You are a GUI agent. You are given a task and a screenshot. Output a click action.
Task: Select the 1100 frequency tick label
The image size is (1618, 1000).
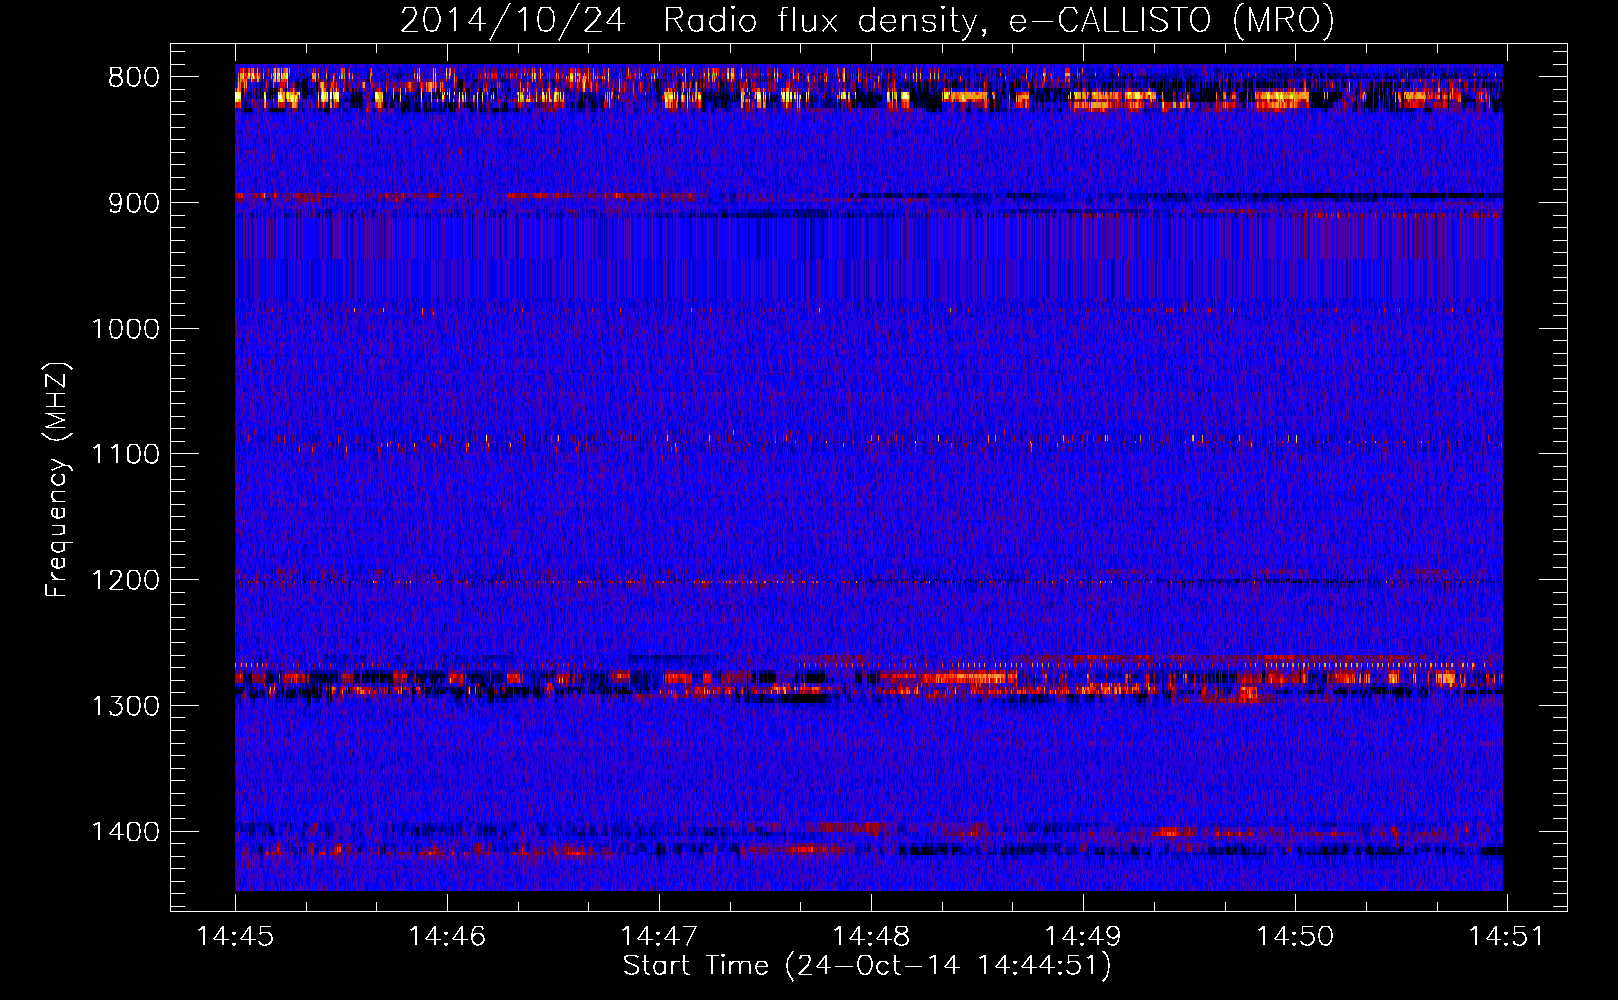tap(125, 455)
